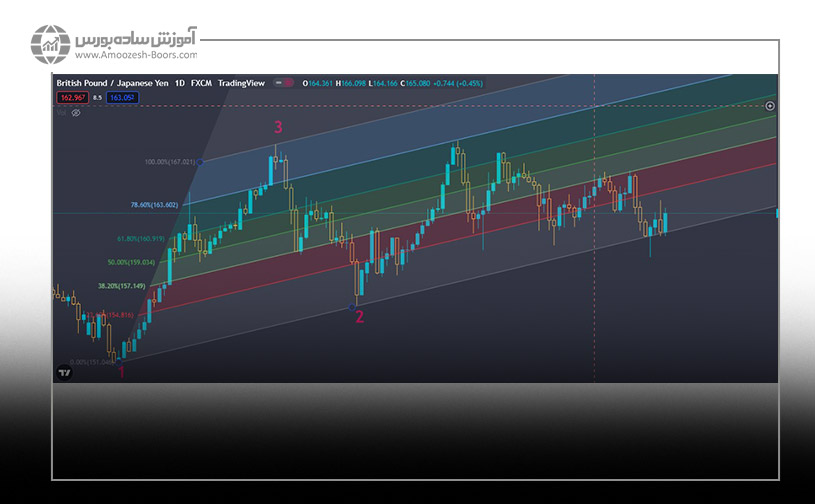Click the 61.80%(160.919) level label
Image resolution: width=815 pixels, height=504 pixels.
pos(140,239)
